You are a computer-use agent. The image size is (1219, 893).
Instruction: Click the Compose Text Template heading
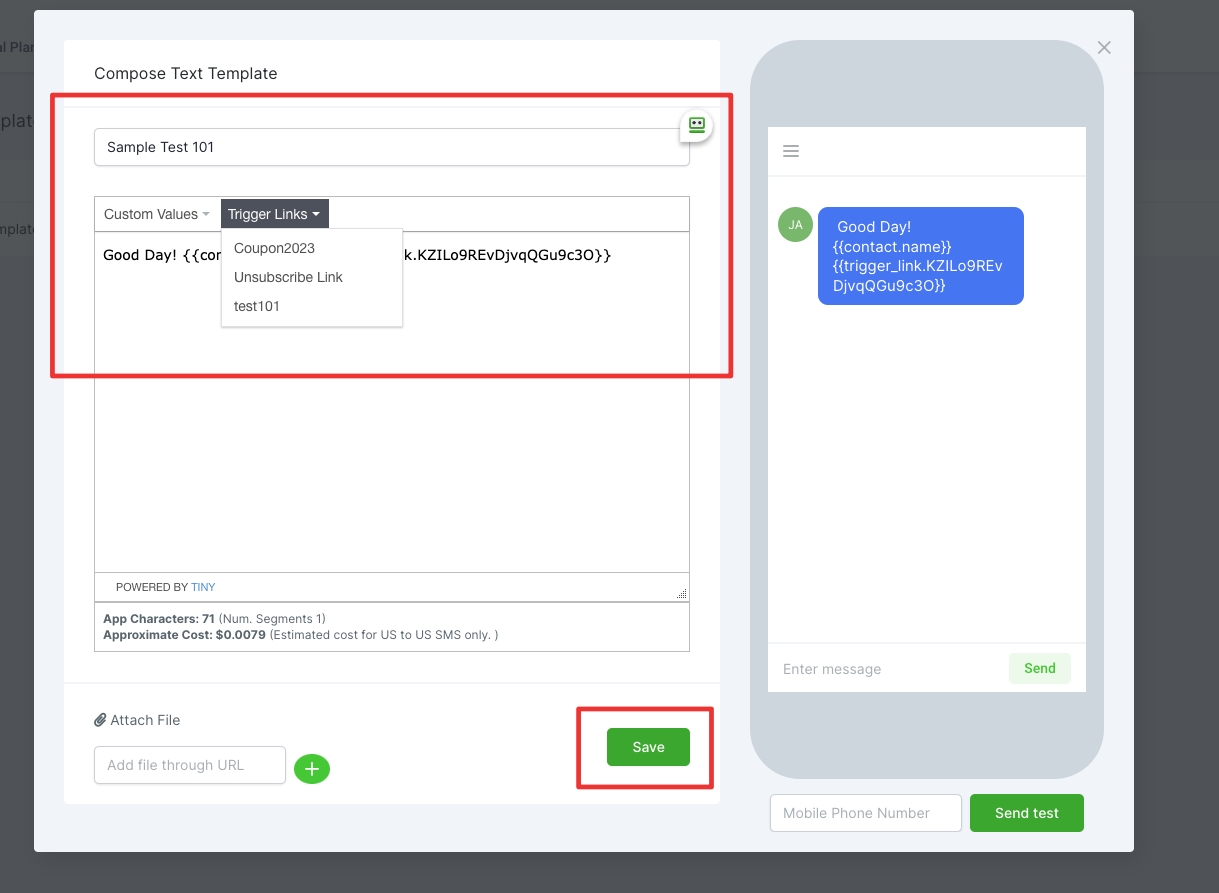(186, 73)
